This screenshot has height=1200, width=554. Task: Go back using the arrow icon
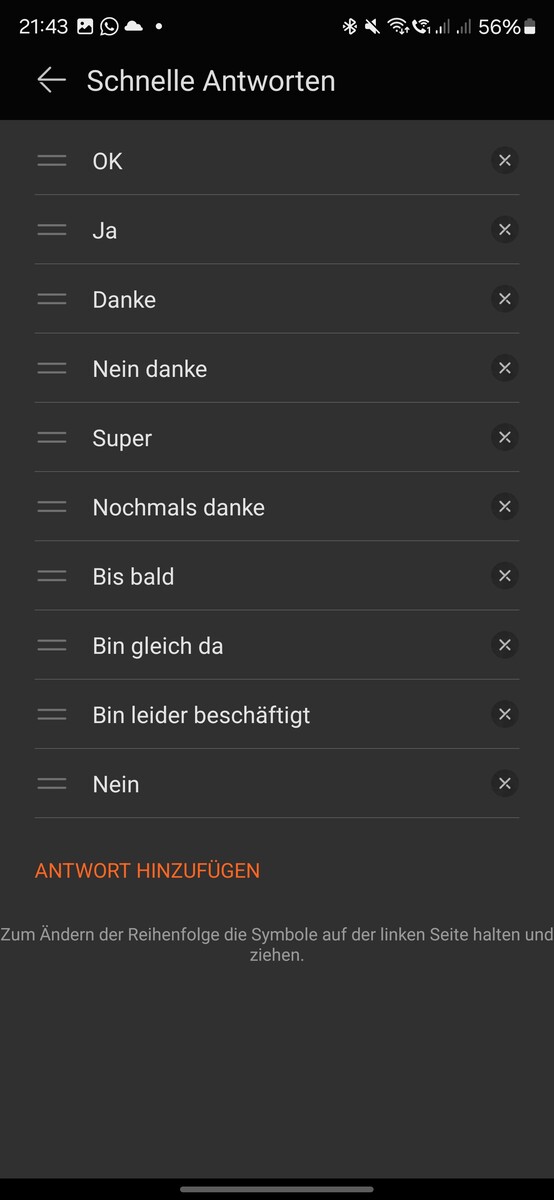pos(51,81)
